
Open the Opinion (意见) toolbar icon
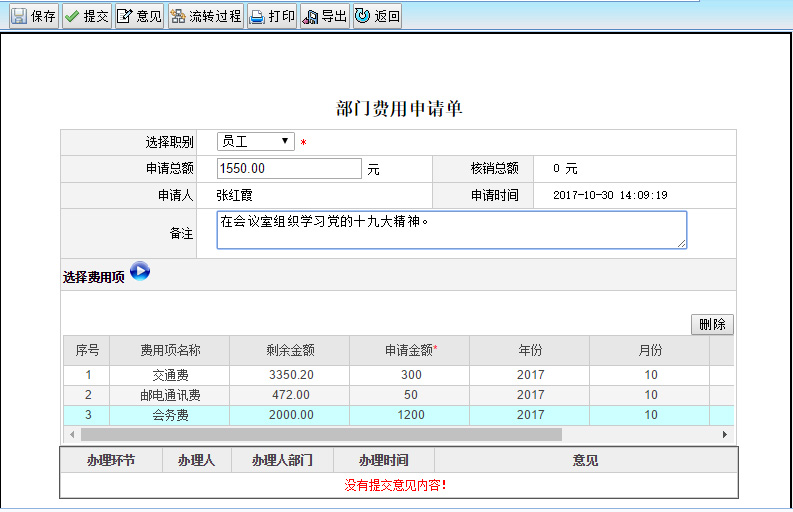point(126,16)
